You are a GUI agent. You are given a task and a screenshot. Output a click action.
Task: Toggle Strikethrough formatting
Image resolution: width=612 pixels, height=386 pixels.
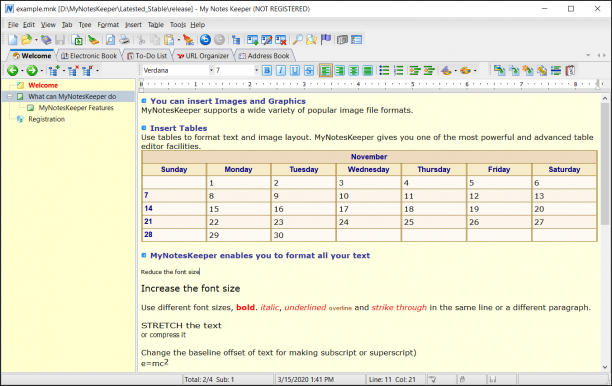click(309, 71)
